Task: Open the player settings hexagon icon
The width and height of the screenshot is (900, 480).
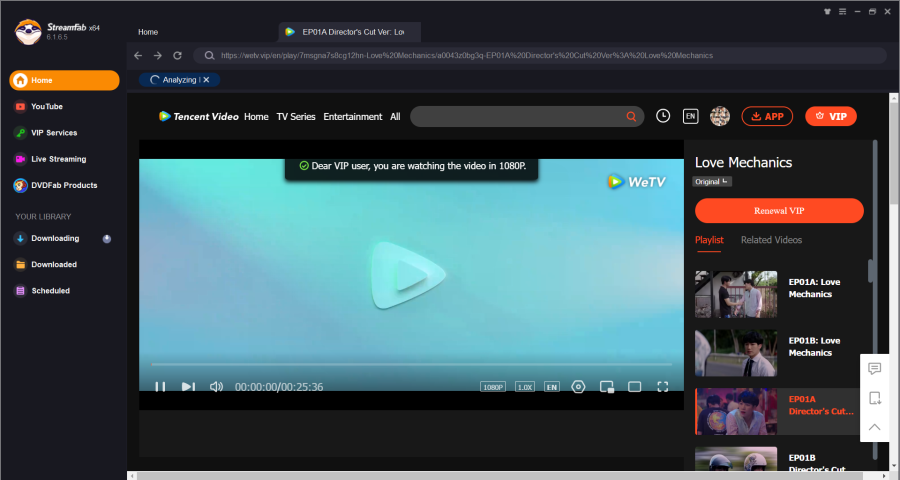Action: (579, 387)
